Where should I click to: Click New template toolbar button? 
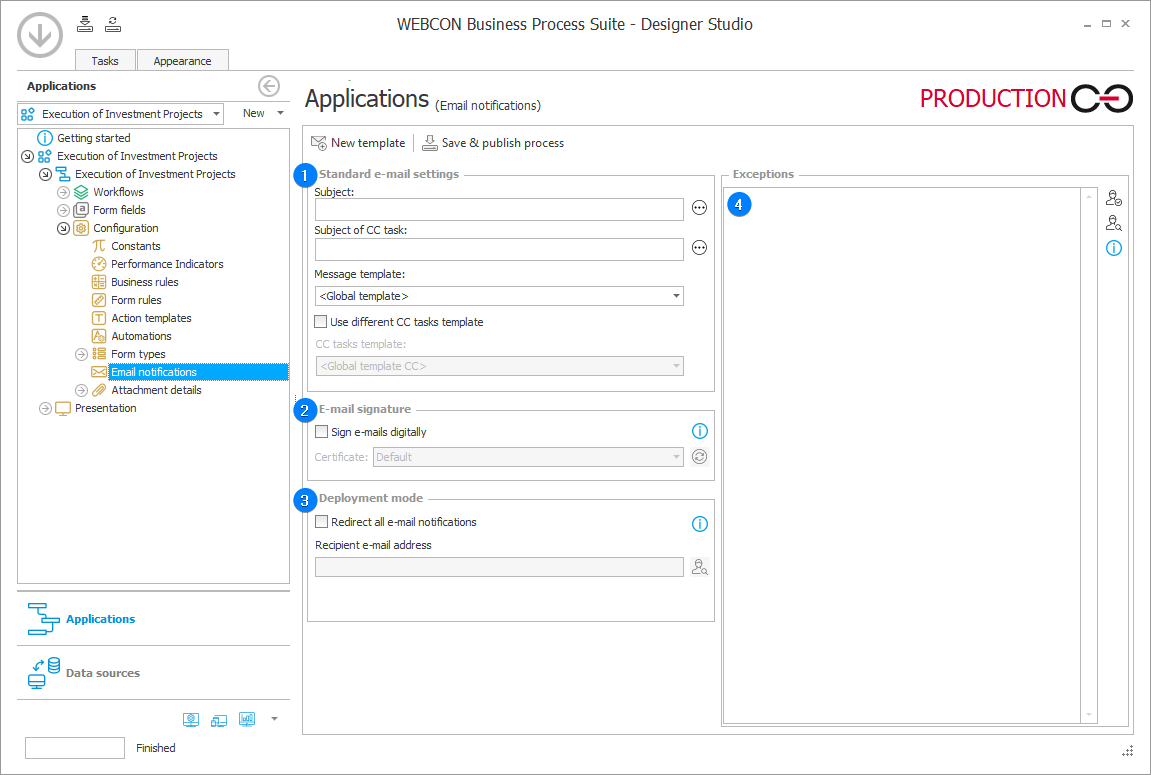(x=358, y=143)
